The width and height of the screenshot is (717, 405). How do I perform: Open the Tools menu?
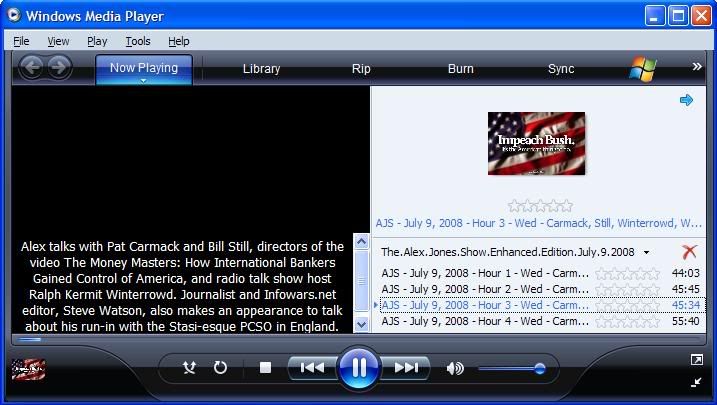point(138,41)
